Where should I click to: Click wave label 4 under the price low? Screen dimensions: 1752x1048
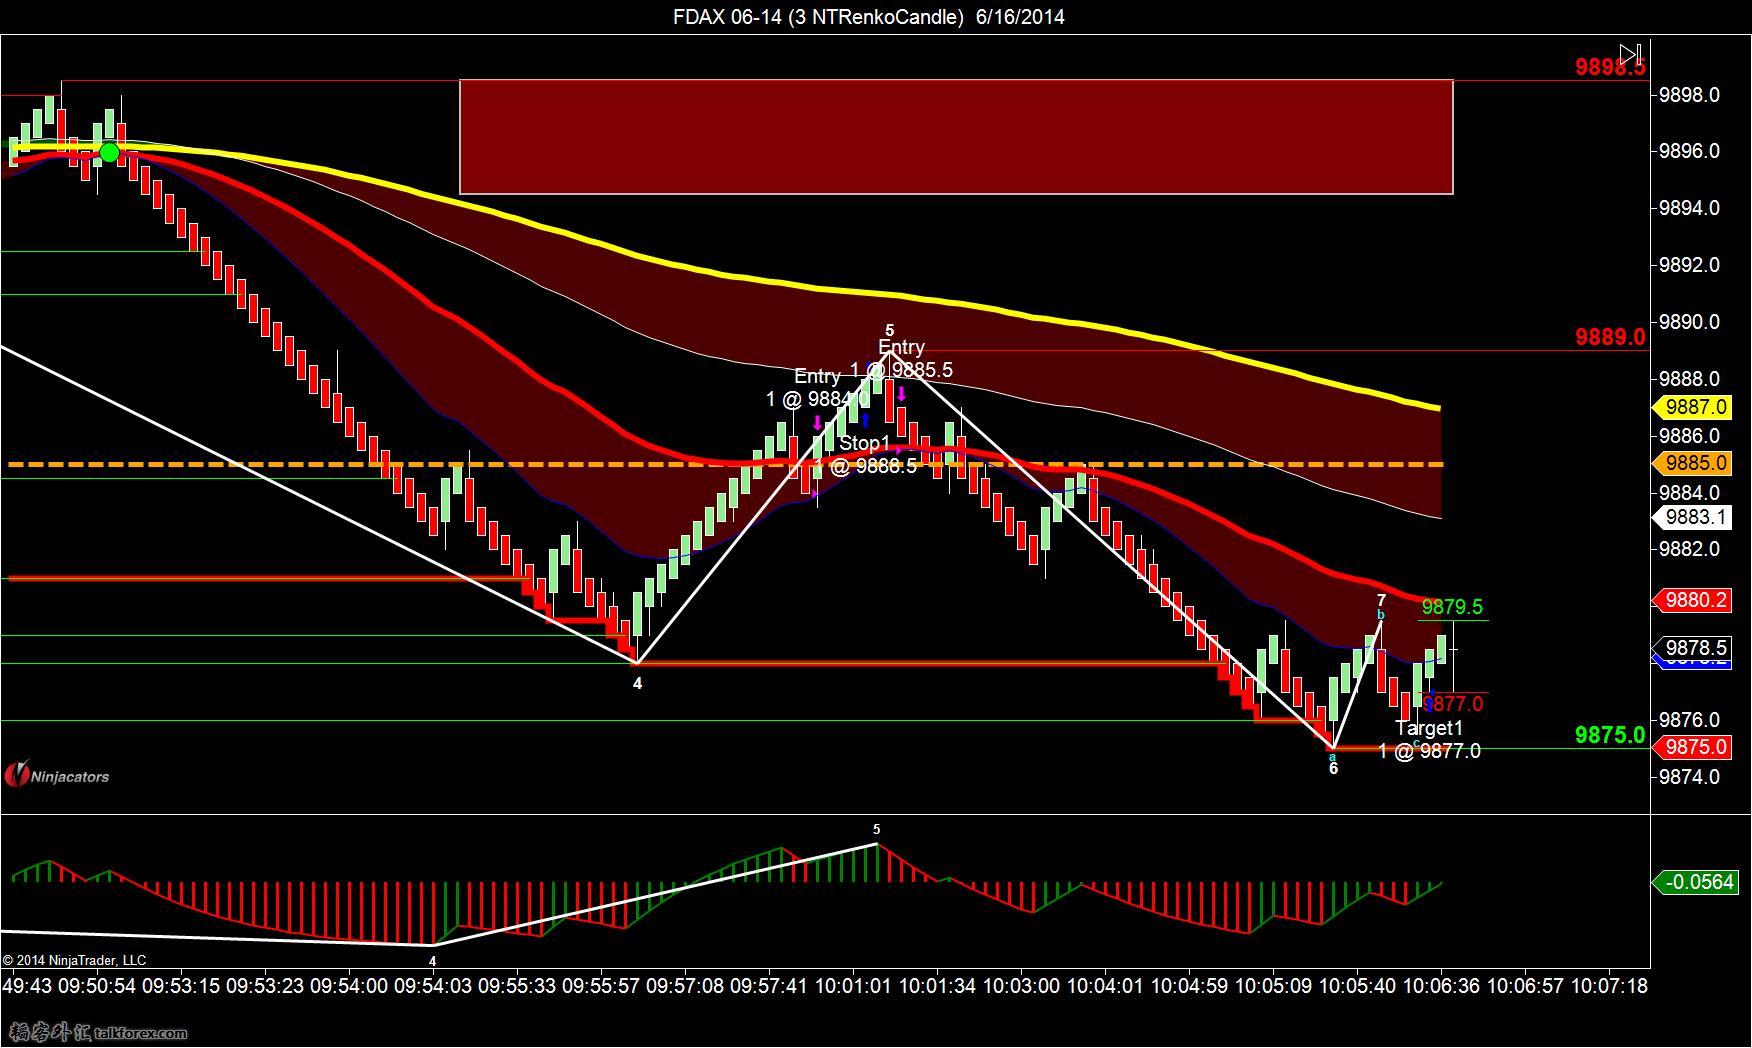pyautogui.click(x=638, y=684)
